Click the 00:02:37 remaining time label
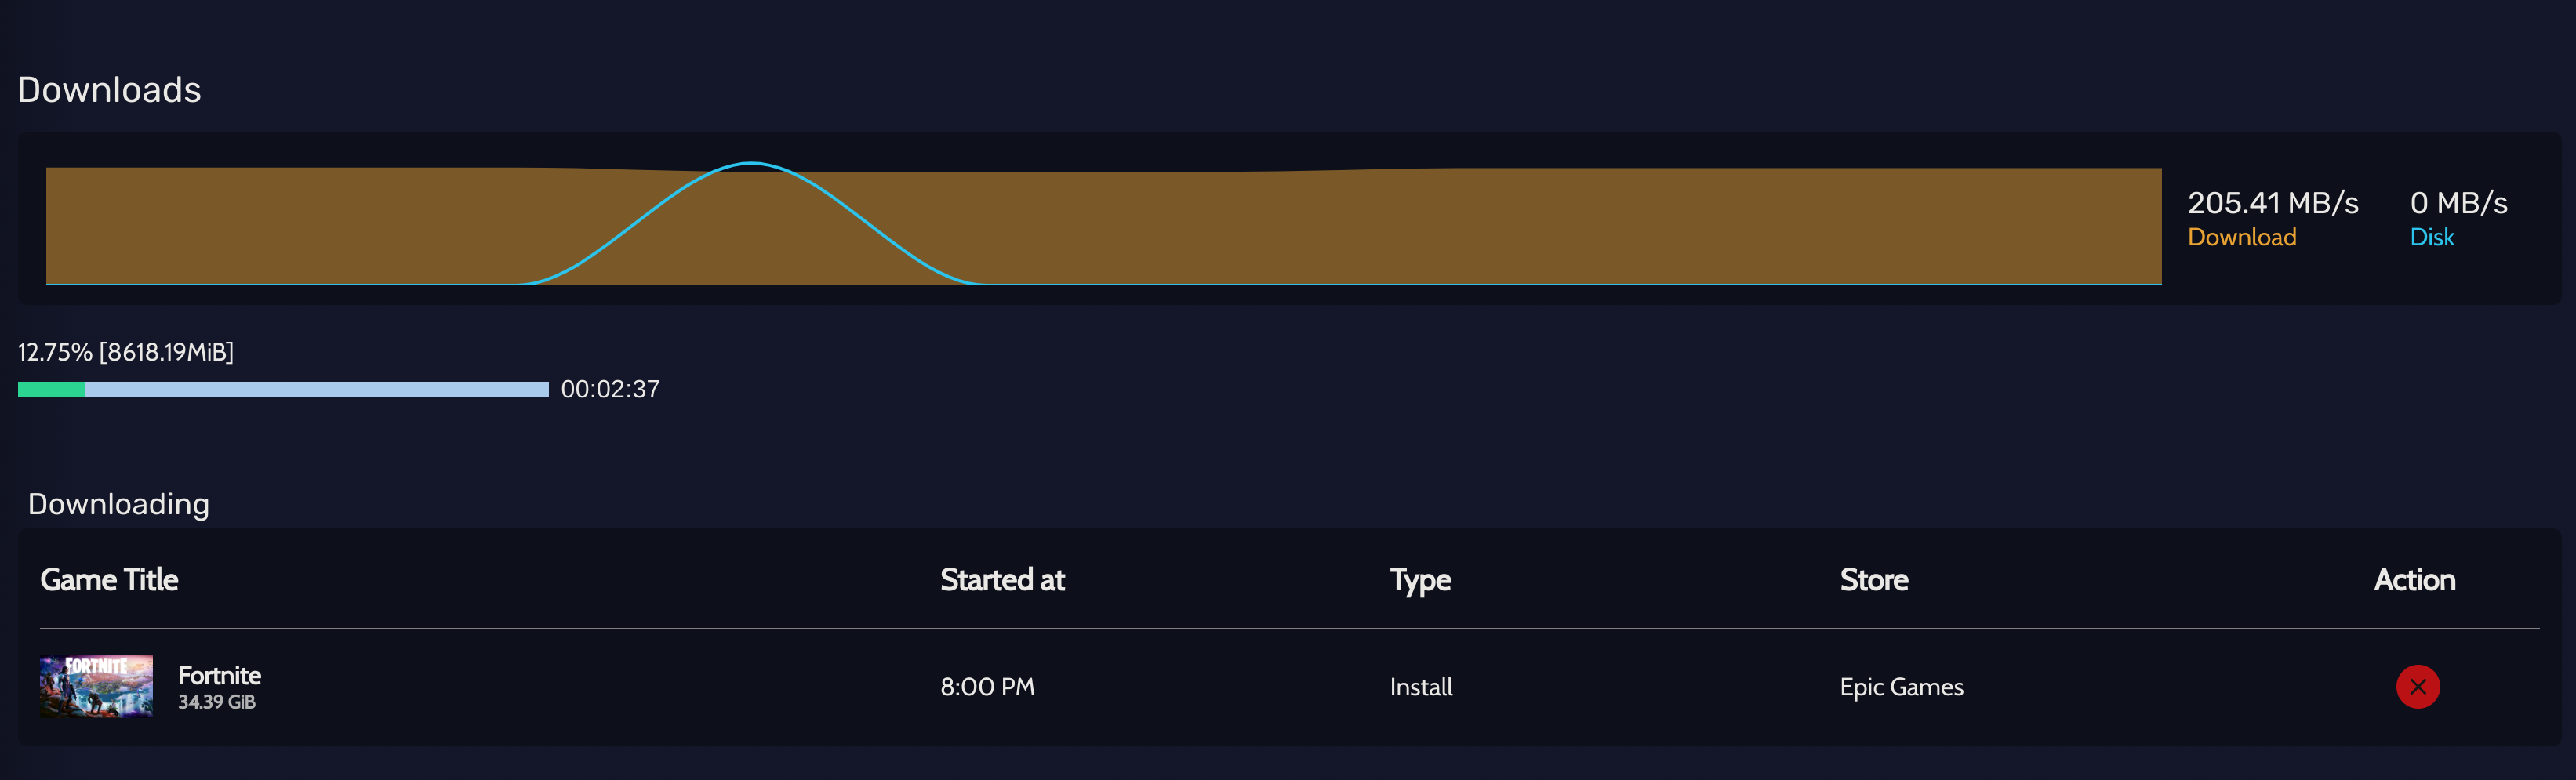This screenshot has width=2576, height=780. [x=610, y=389]
